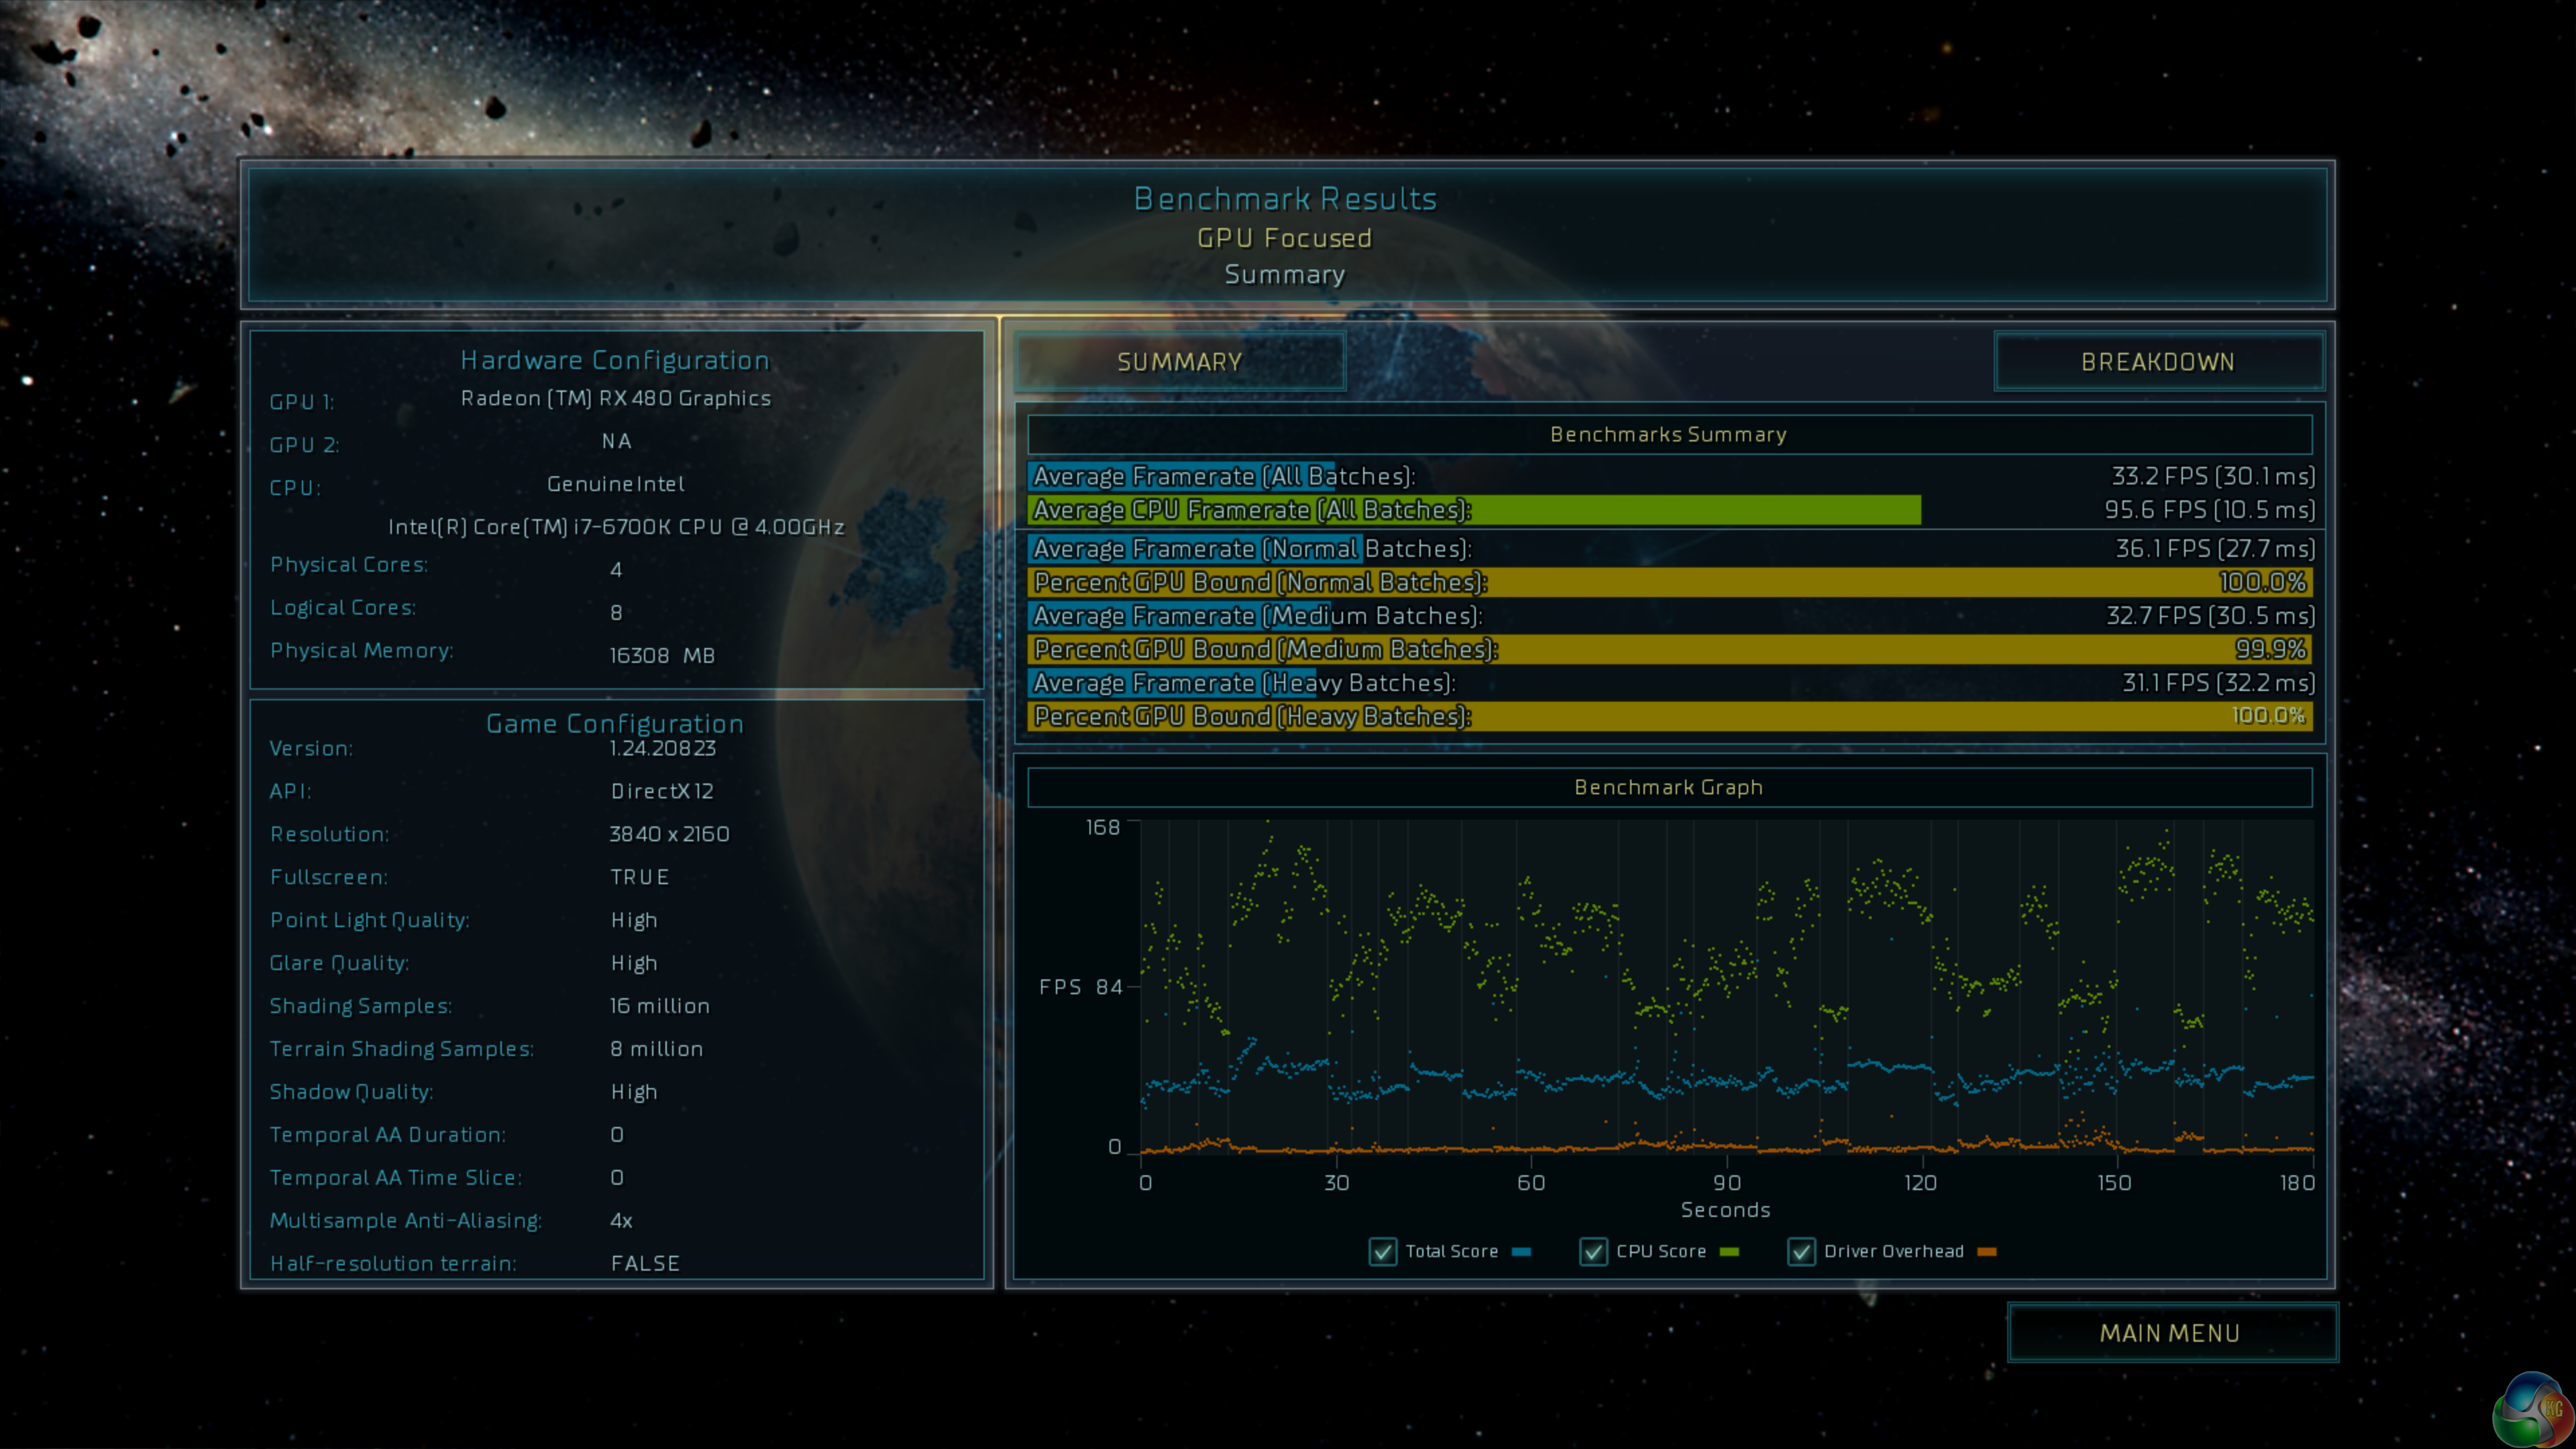Screen dimensions: 2576x1449
Task: Click the Benchmarks Summary header bar
Action: (x=1669, y=434)
